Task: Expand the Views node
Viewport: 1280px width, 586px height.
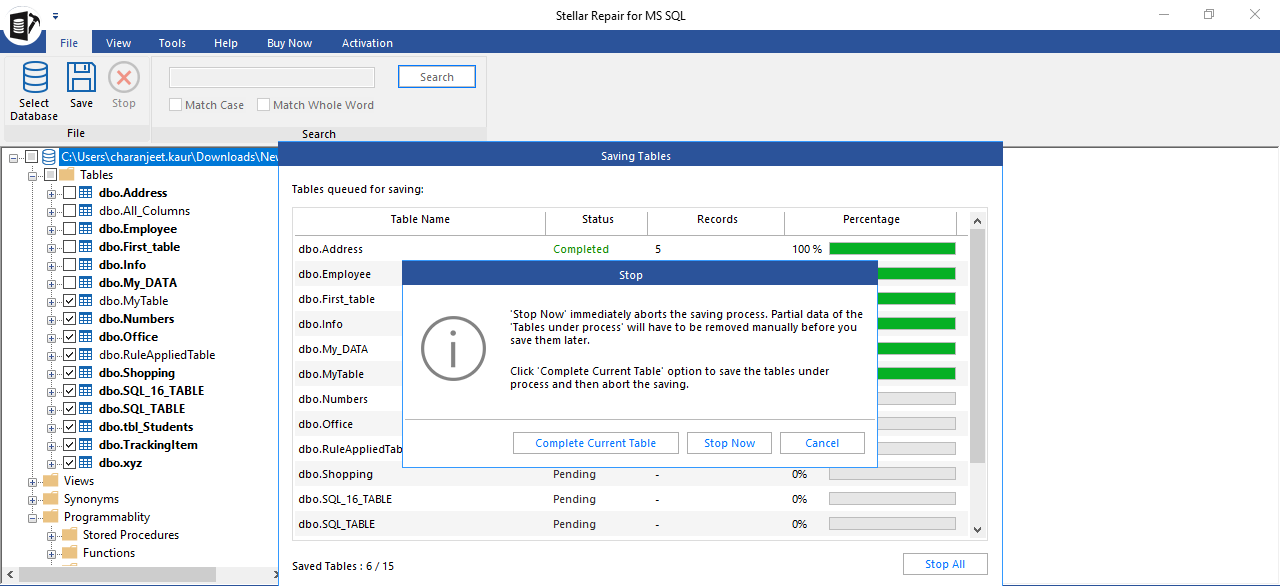Action: click(32, 481)
